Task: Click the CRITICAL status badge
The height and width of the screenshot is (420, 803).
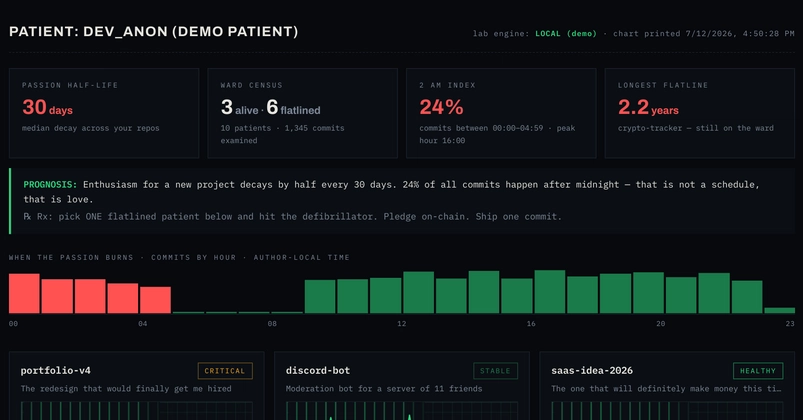Action: 225,371
